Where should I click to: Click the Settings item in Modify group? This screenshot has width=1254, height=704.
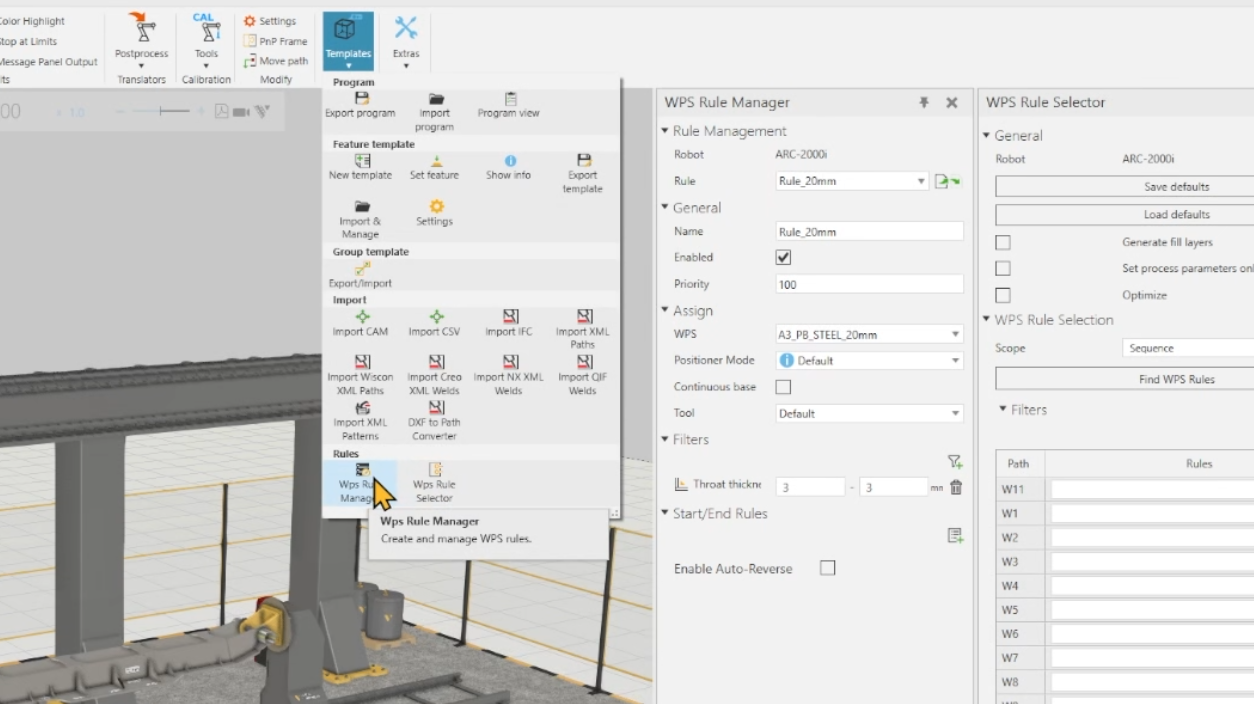pos(270,21)
